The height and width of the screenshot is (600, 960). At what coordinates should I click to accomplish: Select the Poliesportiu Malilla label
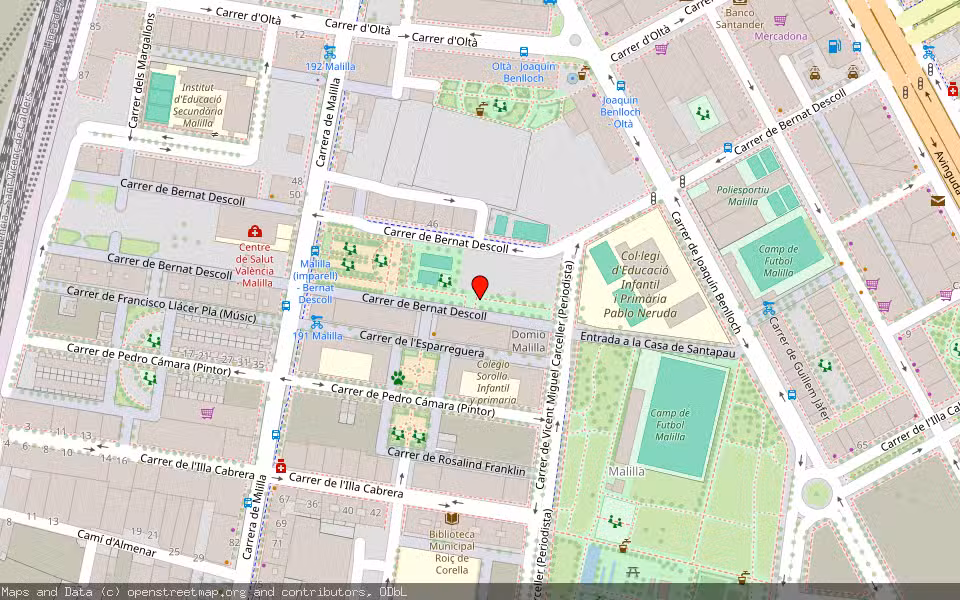click(x=743, y=195)
